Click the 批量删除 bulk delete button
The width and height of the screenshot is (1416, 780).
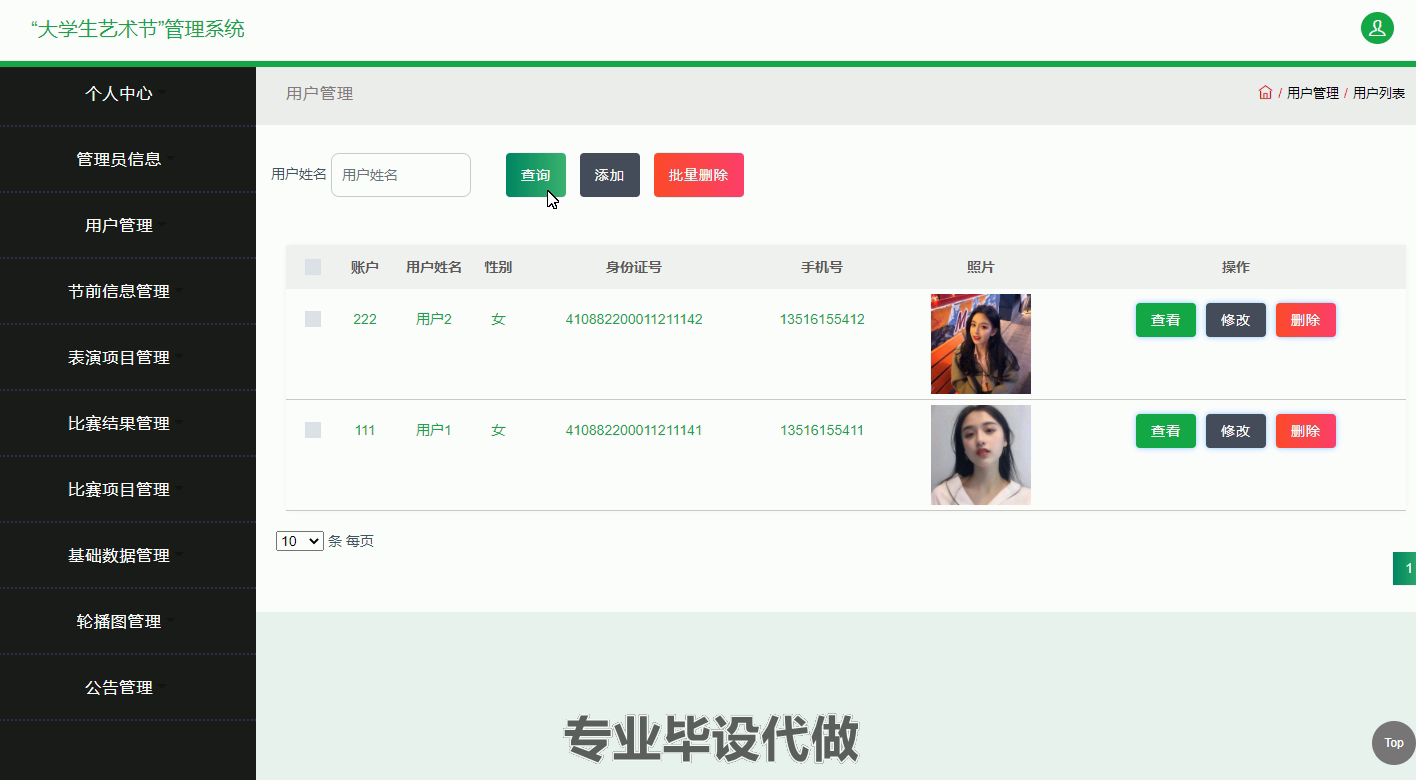click(x=699, y=175)
